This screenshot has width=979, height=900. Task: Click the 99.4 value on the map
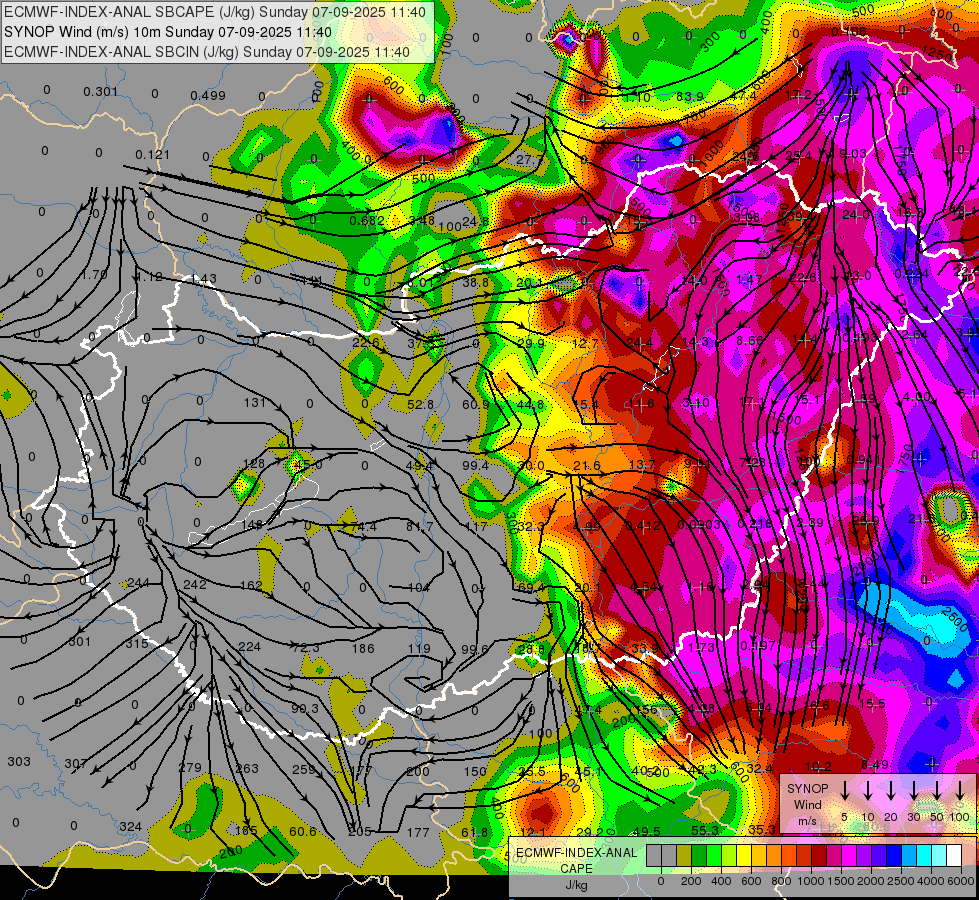(x=475, y=465)
